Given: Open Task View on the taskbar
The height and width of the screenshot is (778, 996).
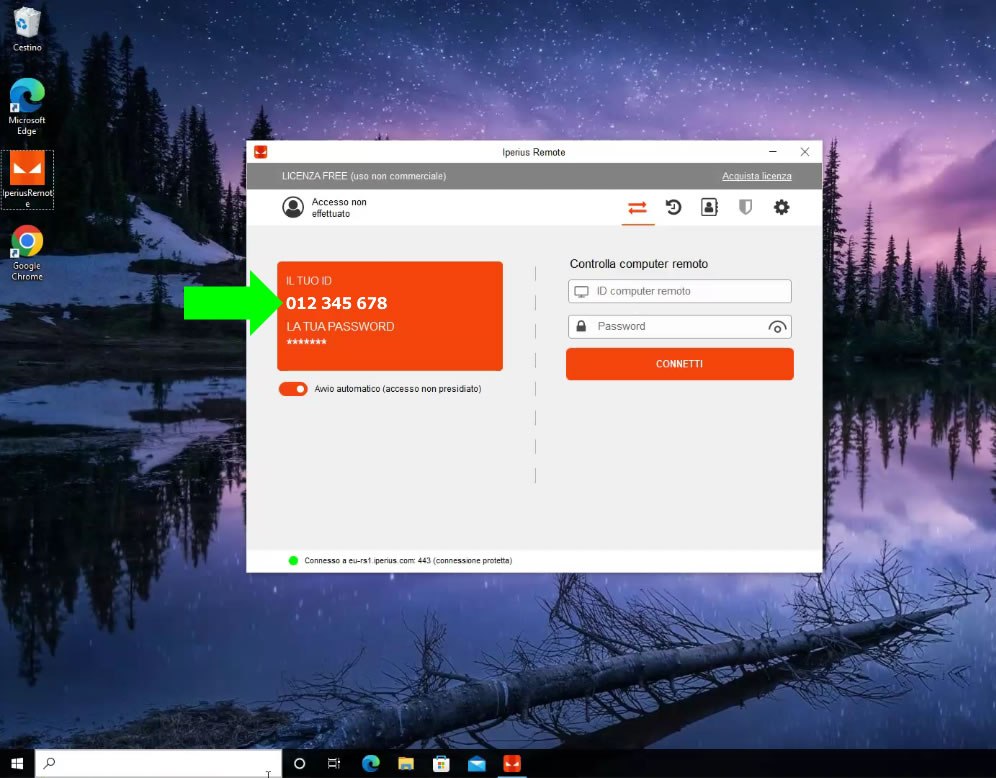Looking at the screenshot, I should [334, 763].
